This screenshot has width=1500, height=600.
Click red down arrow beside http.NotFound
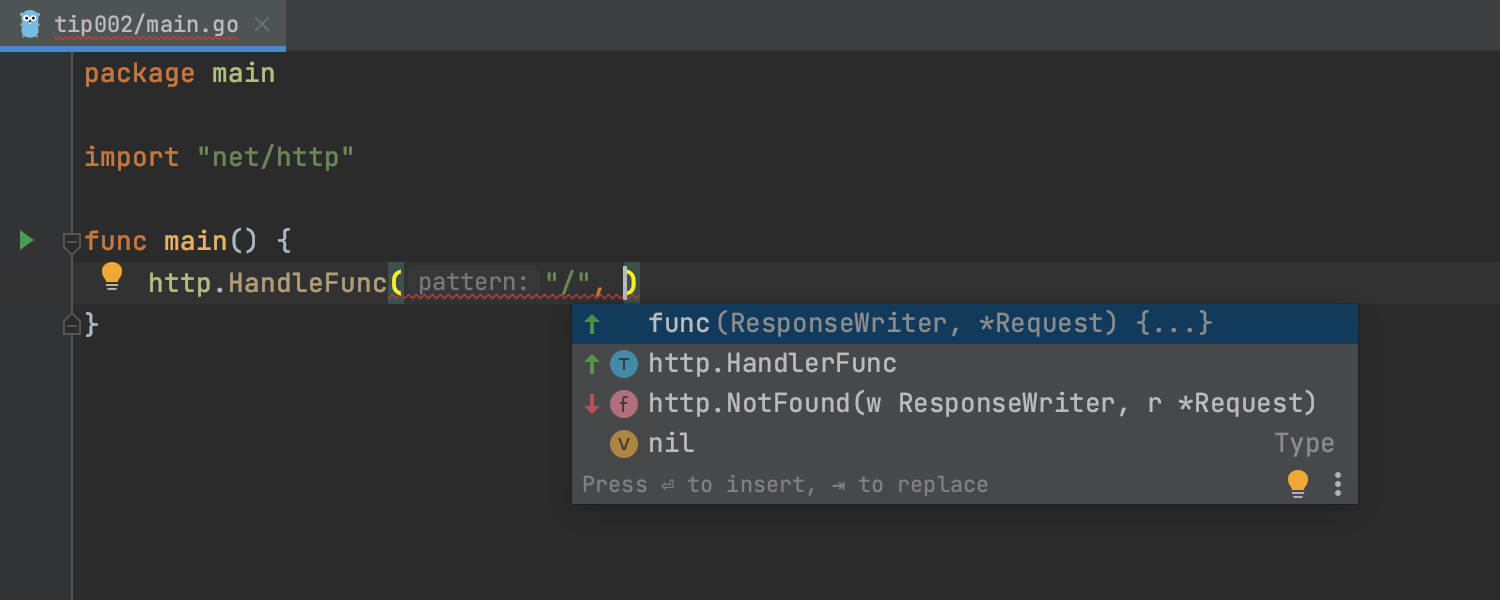coord(592,404)
